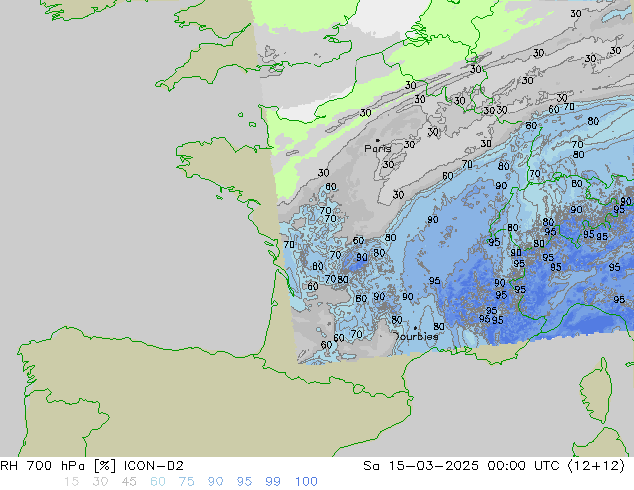Click light-blue legend value 60
634x490 pixels.
click(158, 482)
